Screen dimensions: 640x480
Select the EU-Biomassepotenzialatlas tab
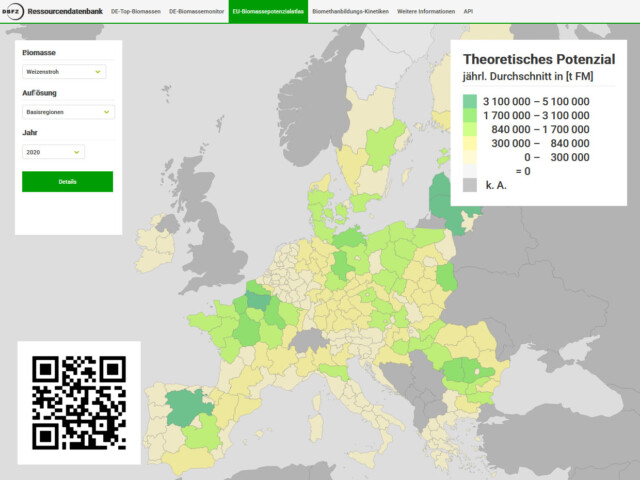267,11
